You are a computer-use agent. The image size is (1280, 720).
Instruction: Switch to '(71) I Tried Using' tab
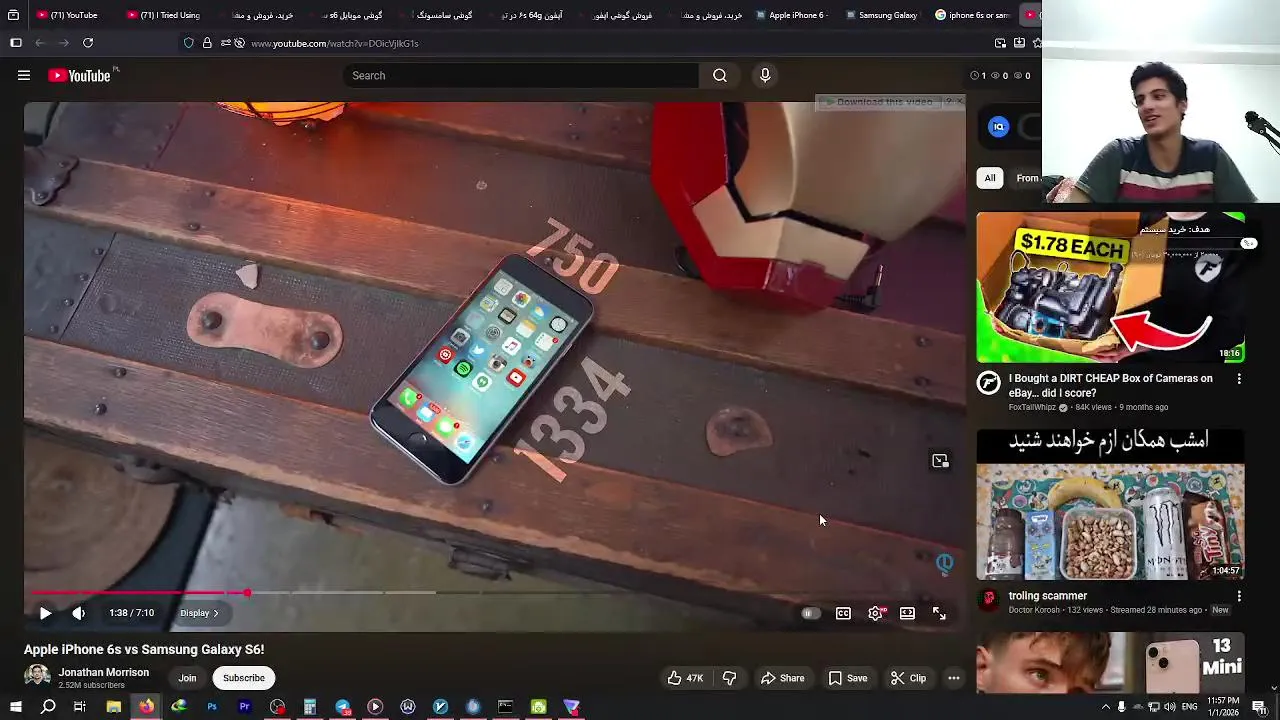[x=163, y=15]
